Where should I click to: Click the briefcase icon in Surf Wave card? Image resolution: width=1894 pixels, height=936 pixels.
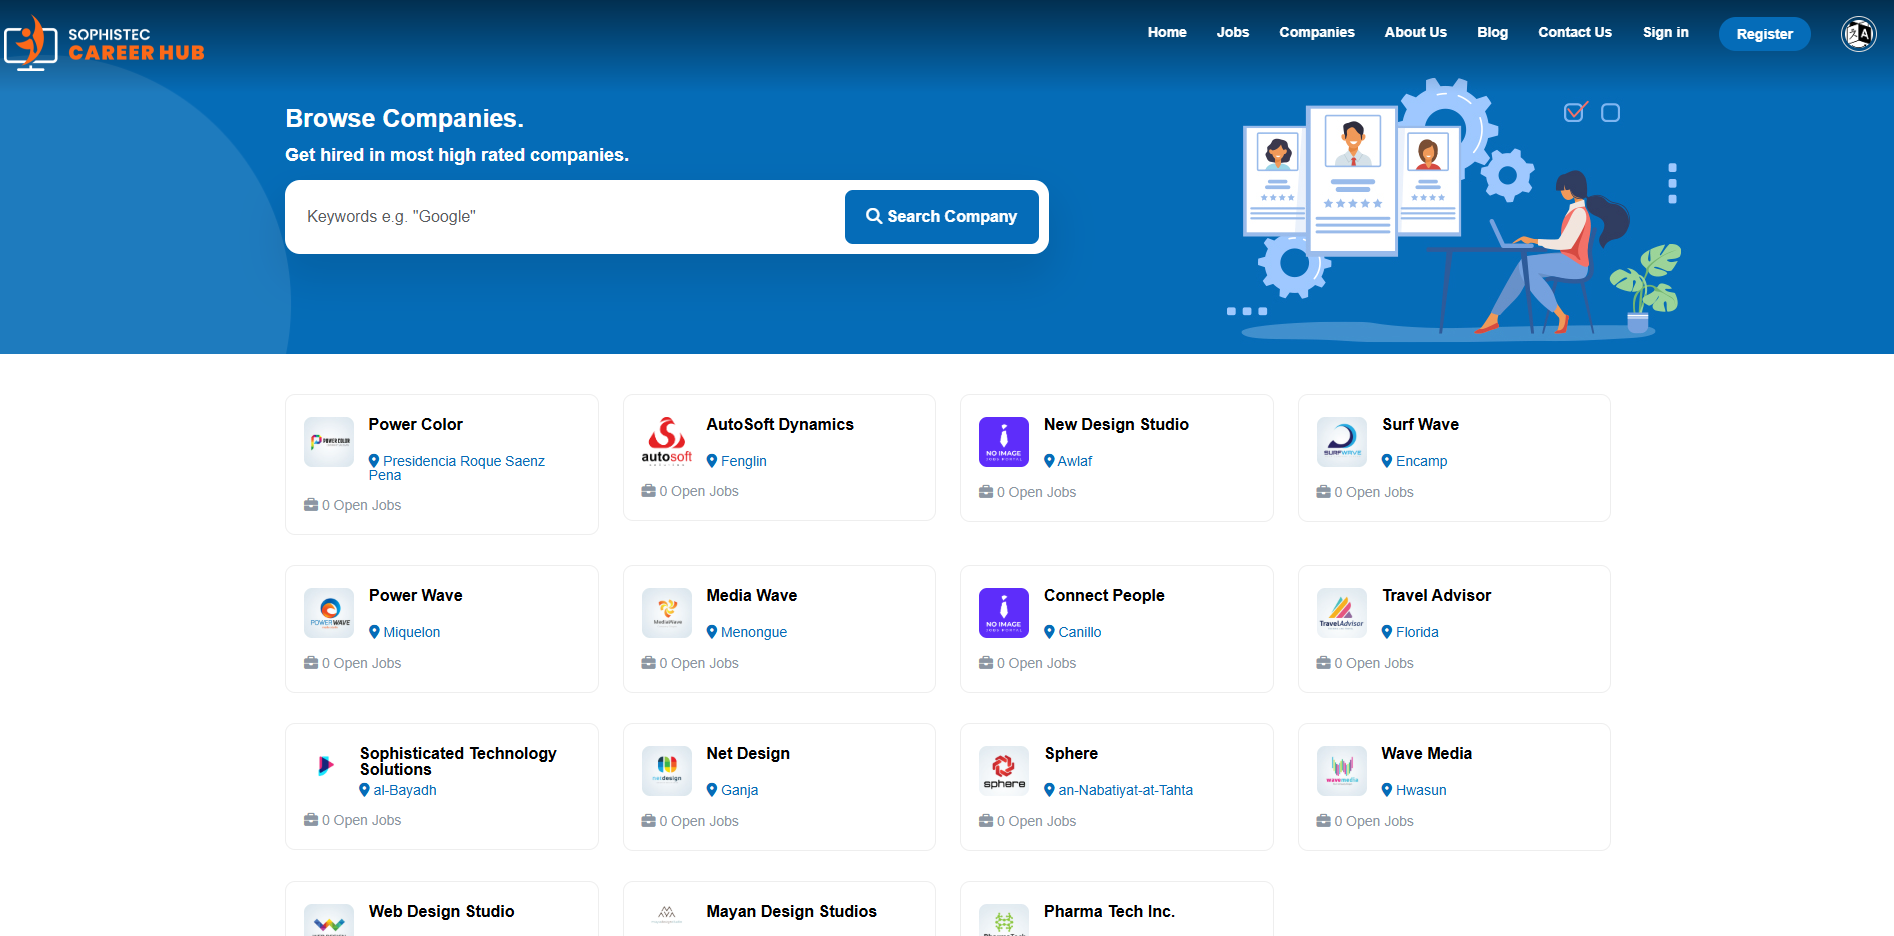pyautogui.click(x=1324, y=492)
